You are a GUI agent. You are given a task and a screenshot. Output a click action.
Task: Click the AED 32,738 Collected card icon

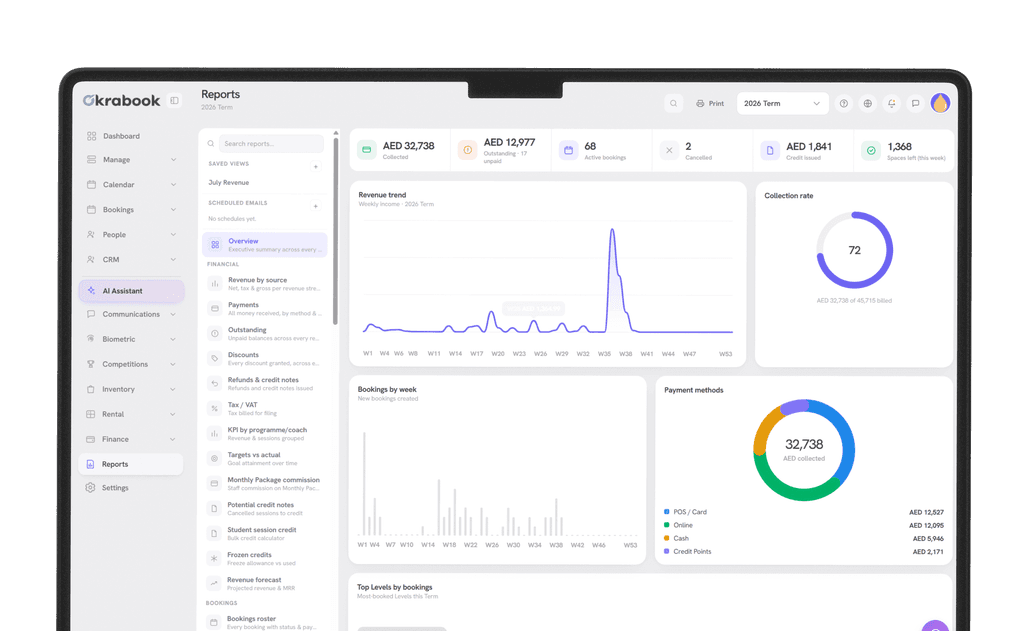click(367, 150)
